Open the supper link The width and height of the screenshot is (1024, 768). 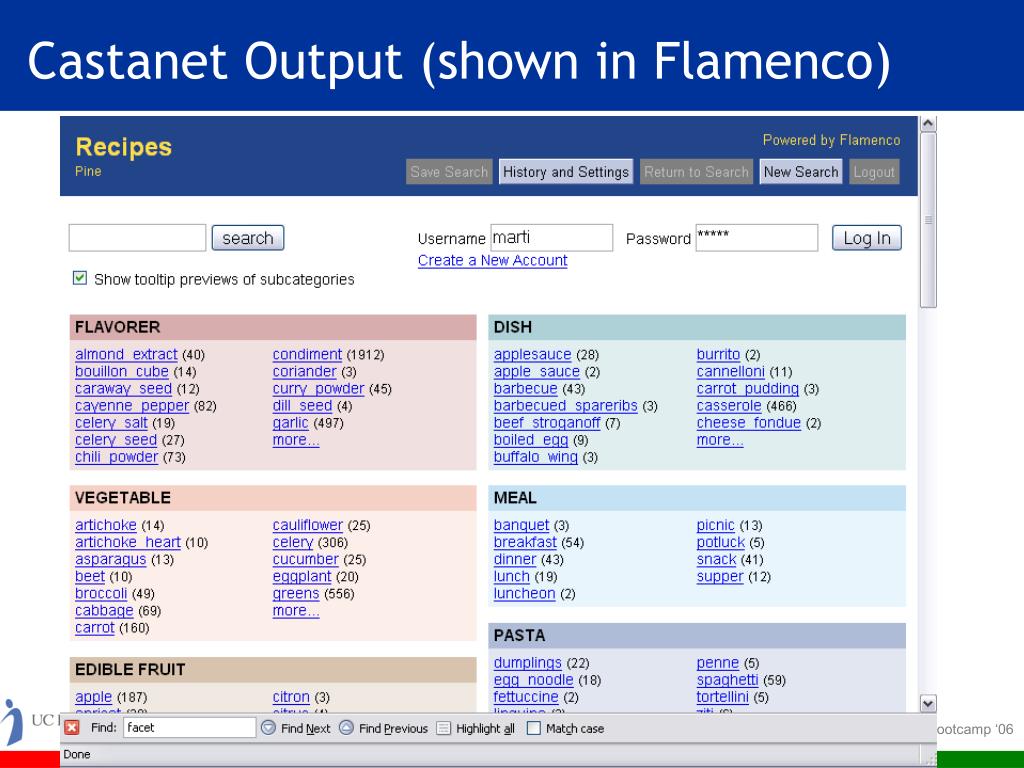coord(720,577)
